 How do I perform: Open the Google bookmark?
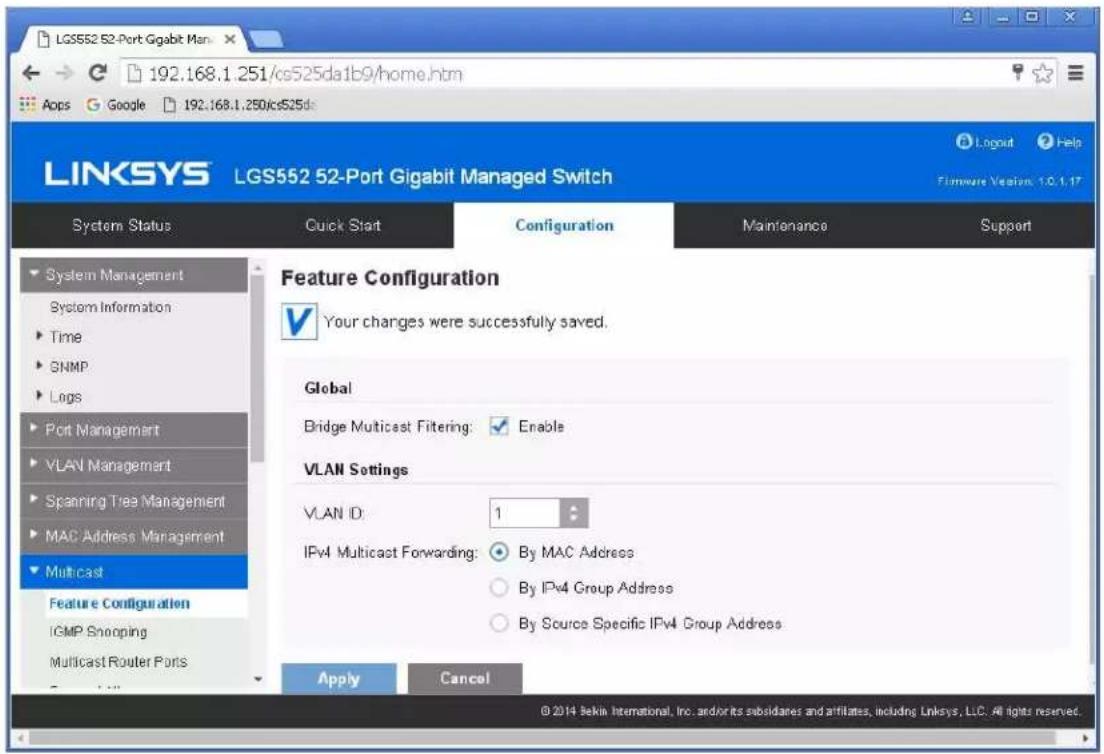(116, 105)
